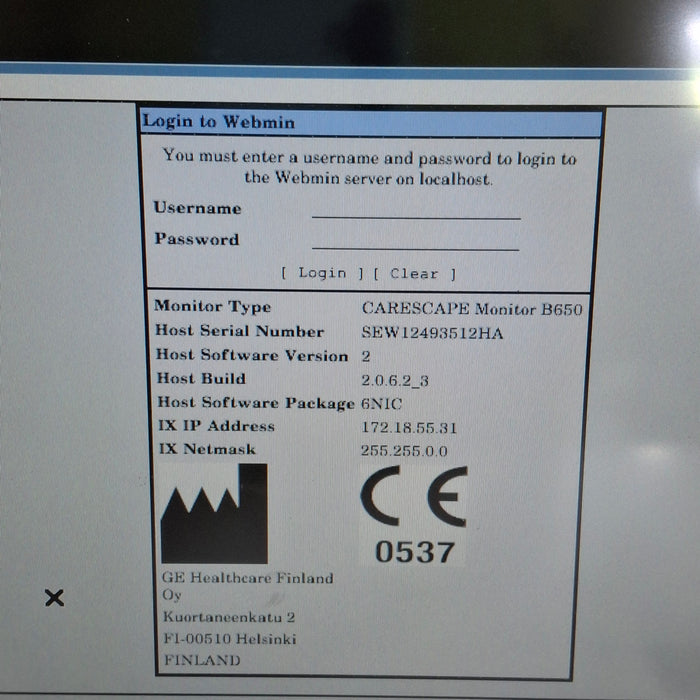Click the 'IX IP Address' label

click(217, 425)
